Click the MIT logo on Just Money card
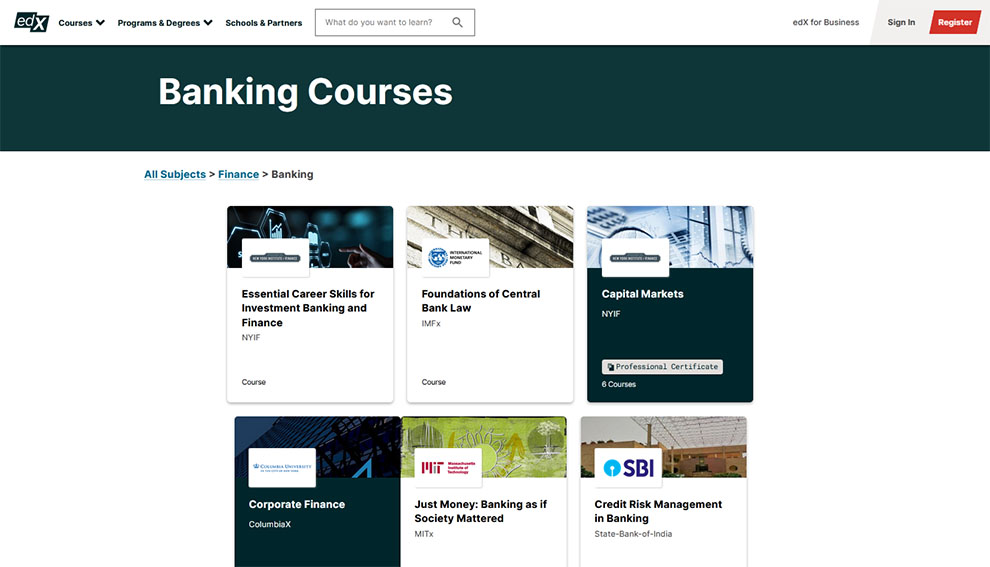Image resolution: width=990 pixels, height=567 pixels. coord(448,467)
